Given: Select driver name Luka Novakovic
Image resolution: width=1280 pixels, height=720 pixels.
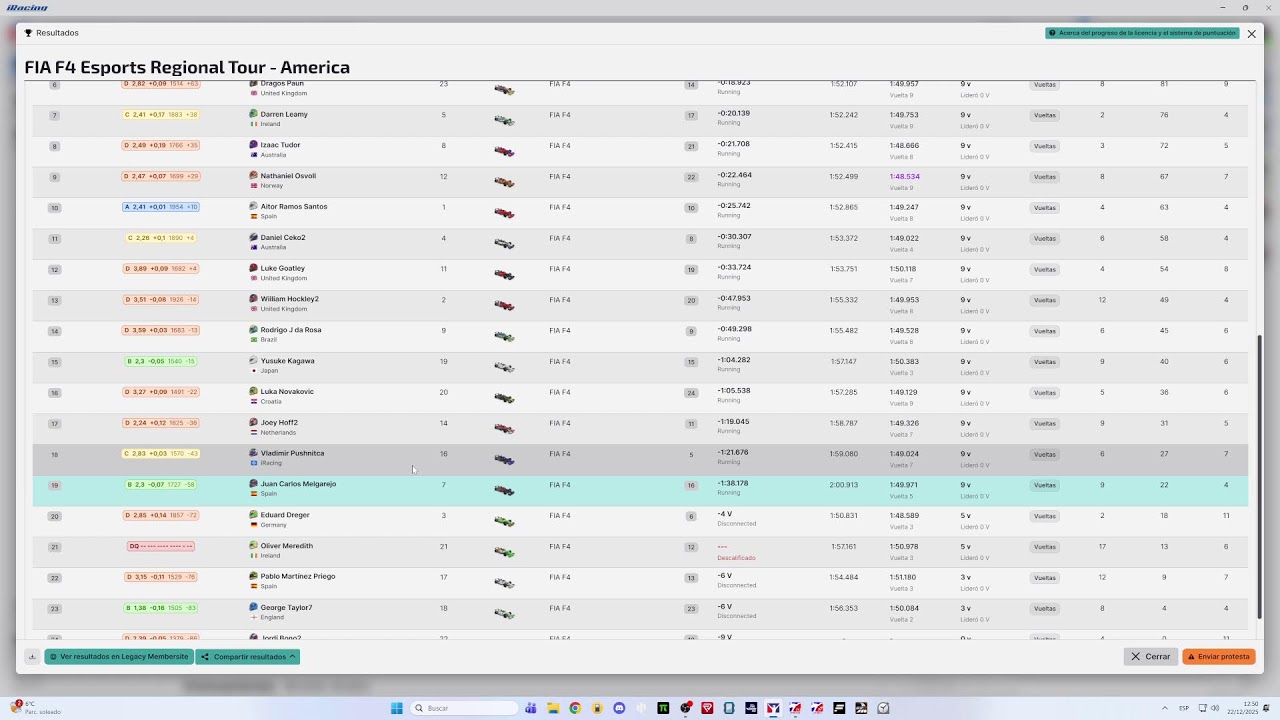Looking at the screenshot, I should [287, 392].
